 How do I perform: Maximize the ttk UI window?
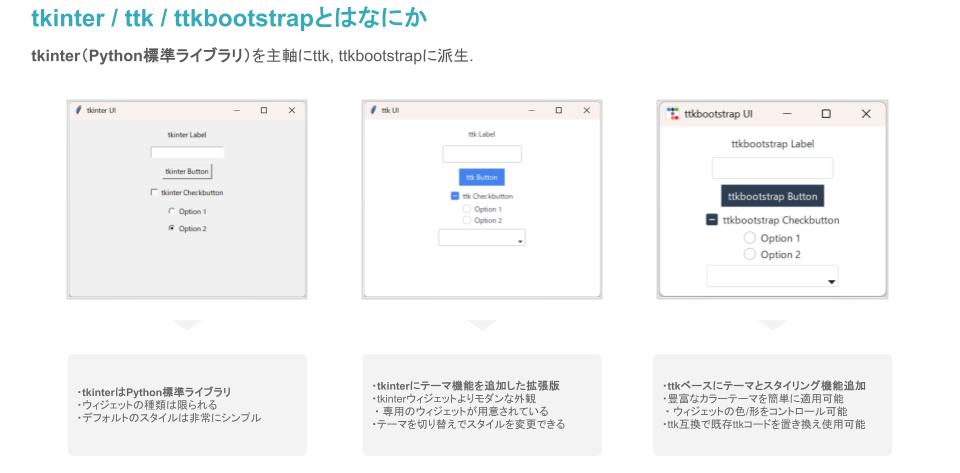click(x=558, y=110)
